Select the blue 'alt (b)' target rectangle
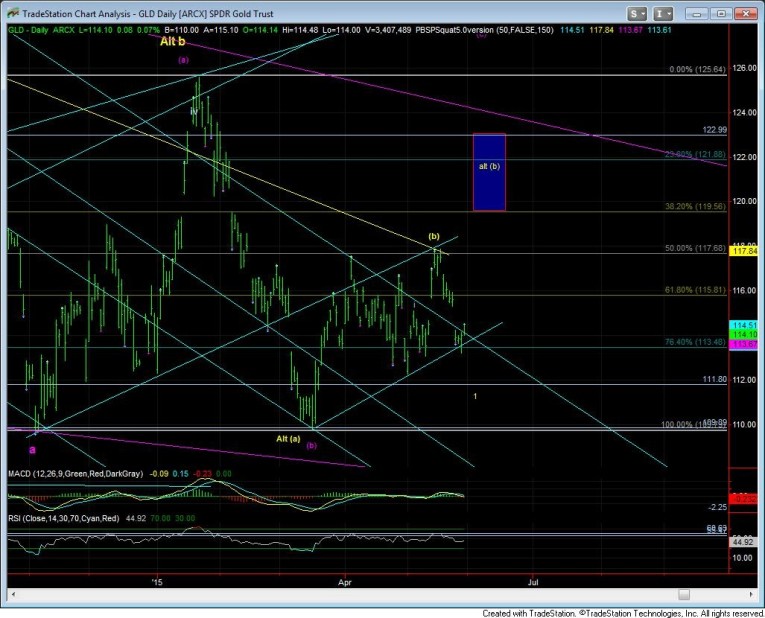Viewport: 765px width, 618px height. click(x=489, y=172)
